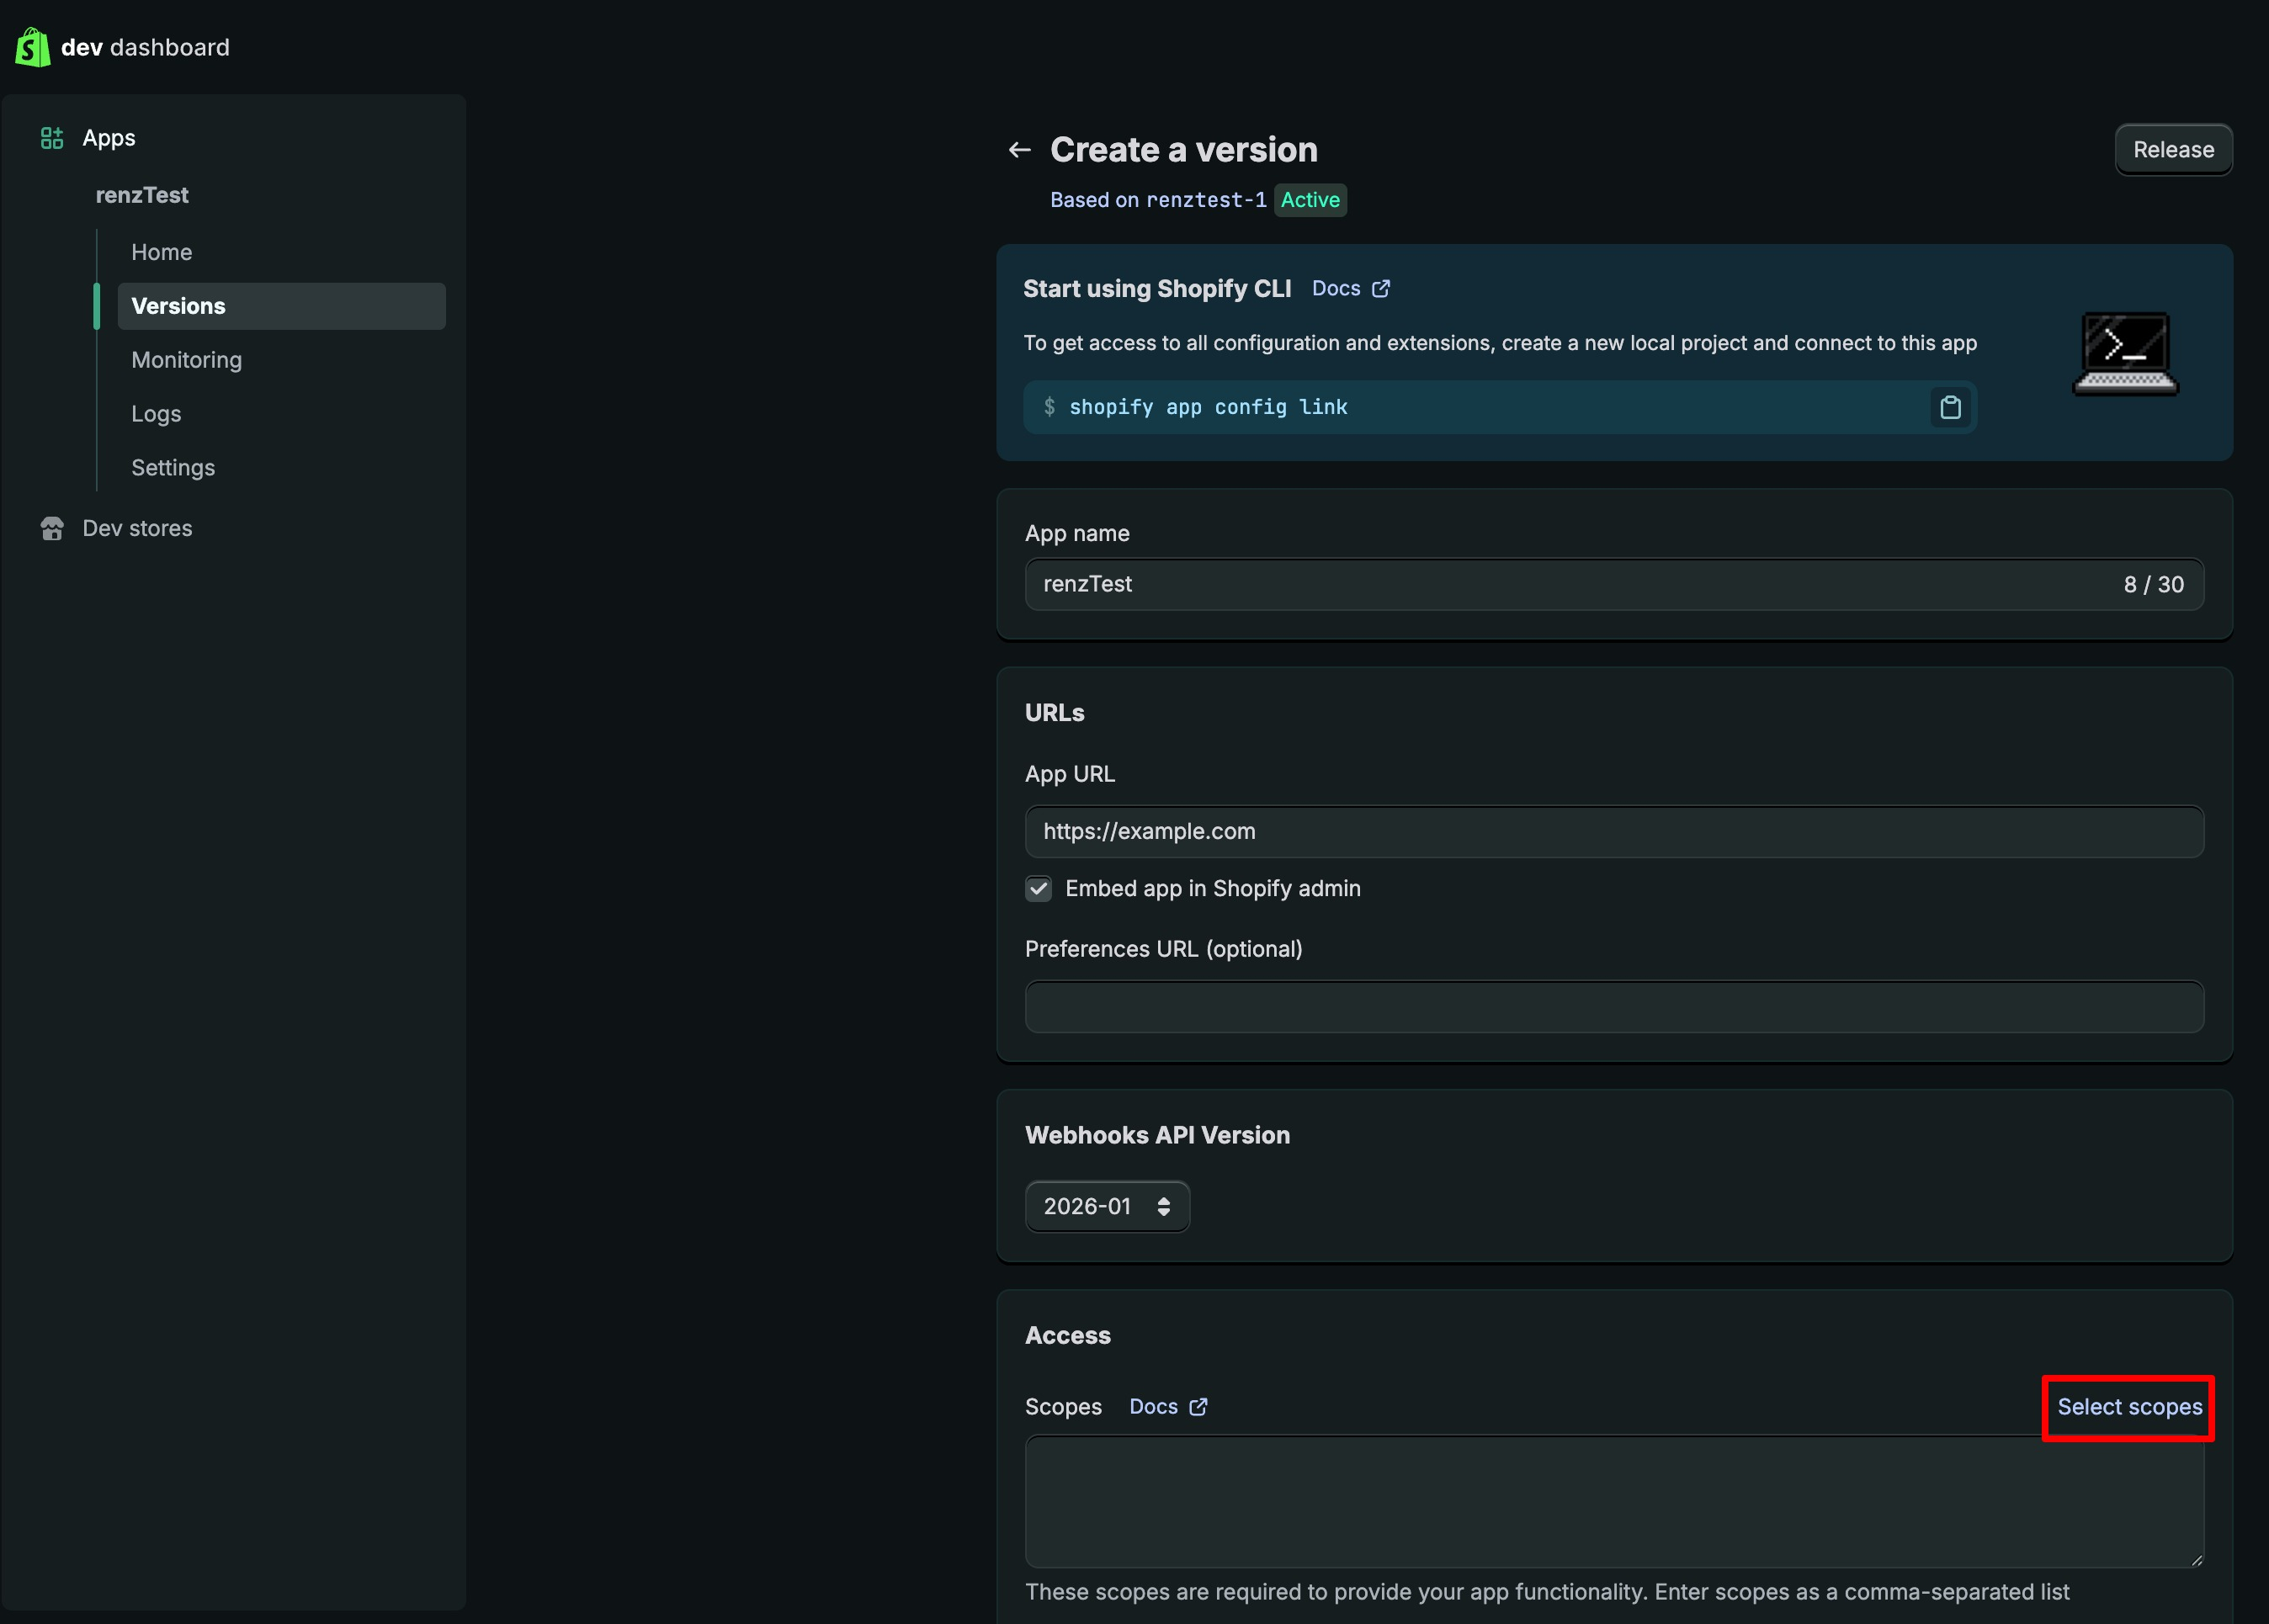The image size is (2269, 1624).
Task: Open the Monitoring section
Action: [x=186, y=360]
